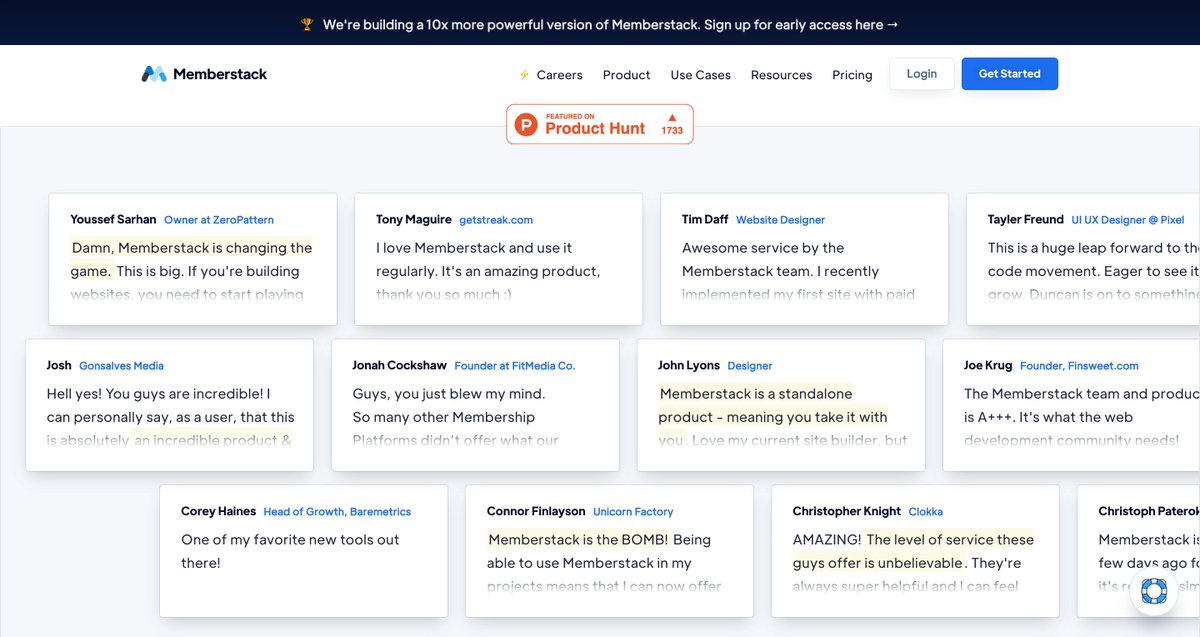Open the help lifebuoy chat widget
Viewport: 1200px width, 637px height.
coord(1154,591)
